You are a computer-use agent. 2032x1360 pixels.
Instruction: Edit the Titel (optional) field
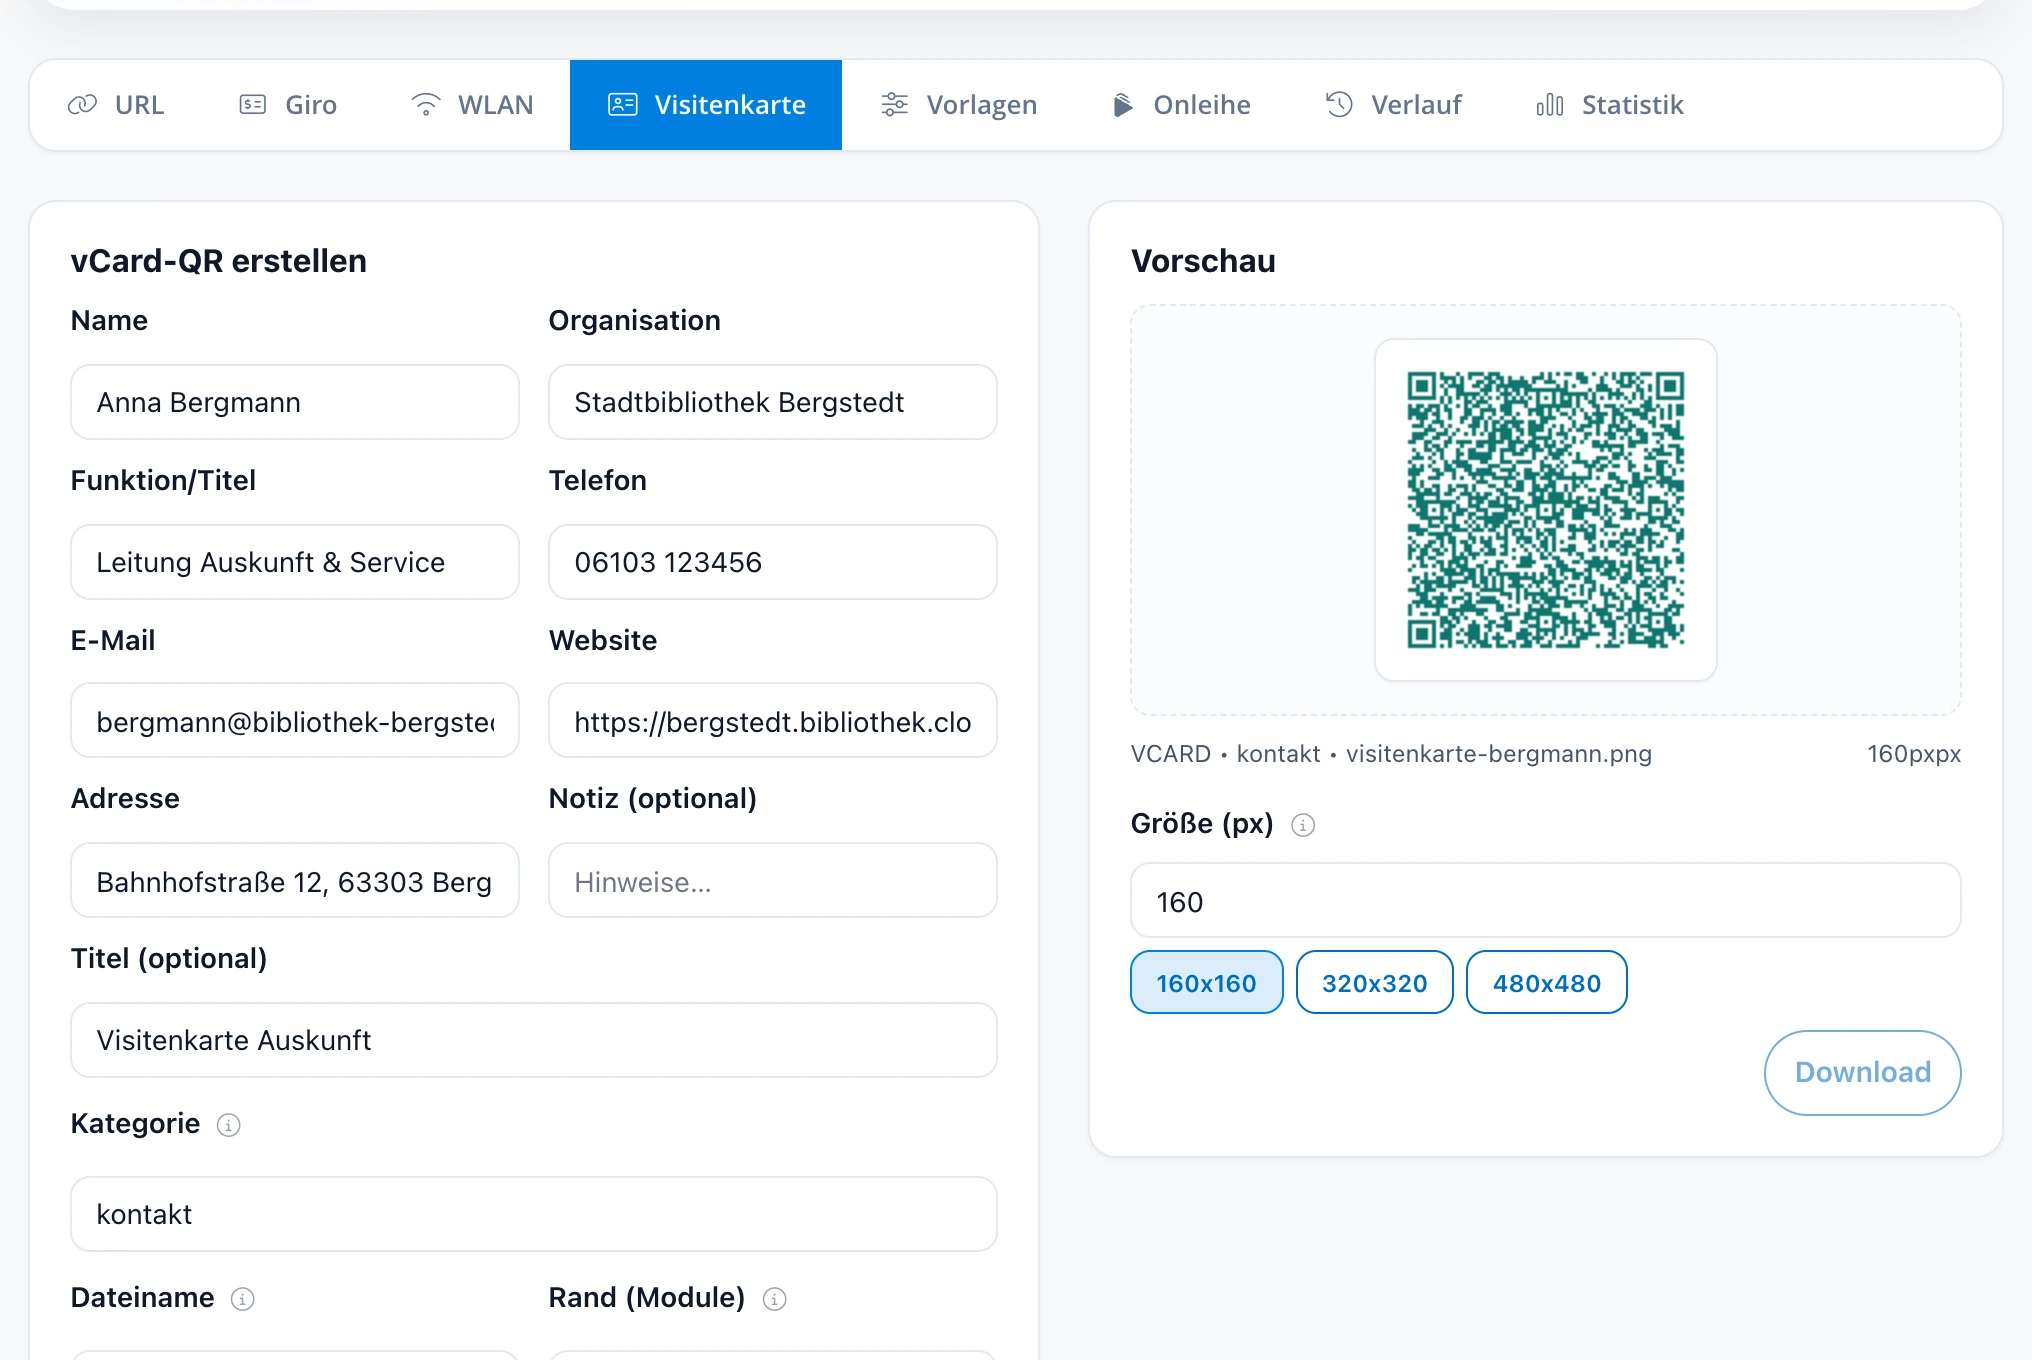(x=534, y=1040)
